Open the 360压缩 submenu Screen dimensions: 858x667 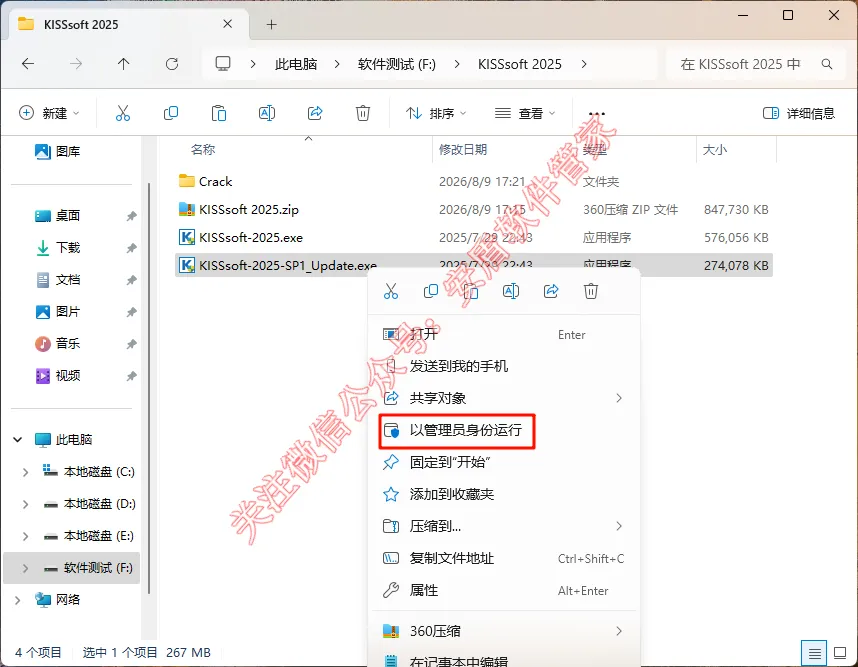point(503,631)
